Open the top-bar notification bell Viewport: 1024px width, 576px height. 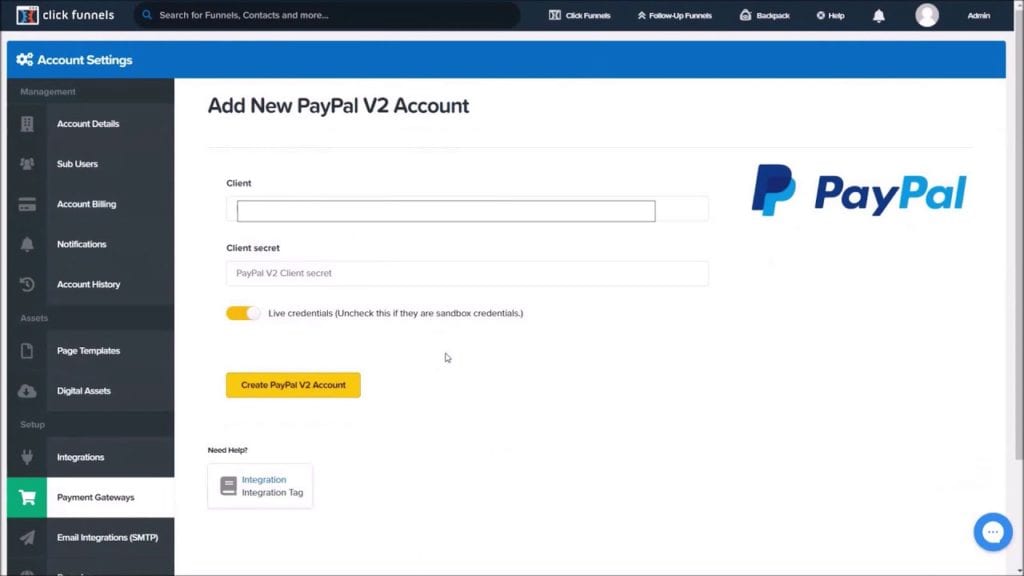878,16
